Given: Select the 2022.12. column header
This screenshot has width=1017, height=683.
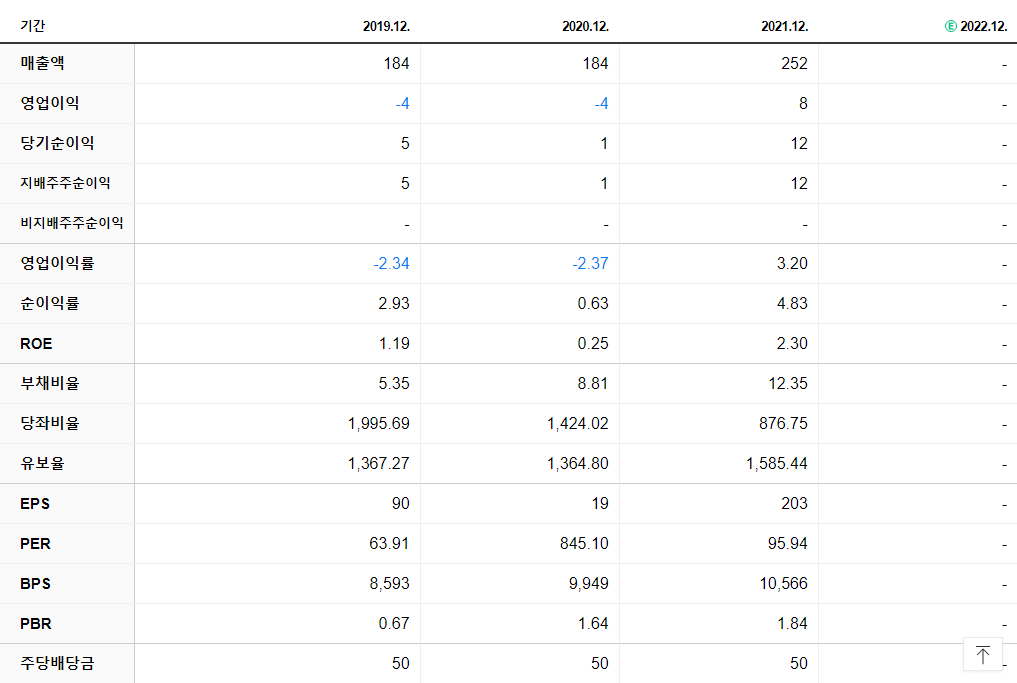Looking at the screenshot, I should tap(983, 27).
